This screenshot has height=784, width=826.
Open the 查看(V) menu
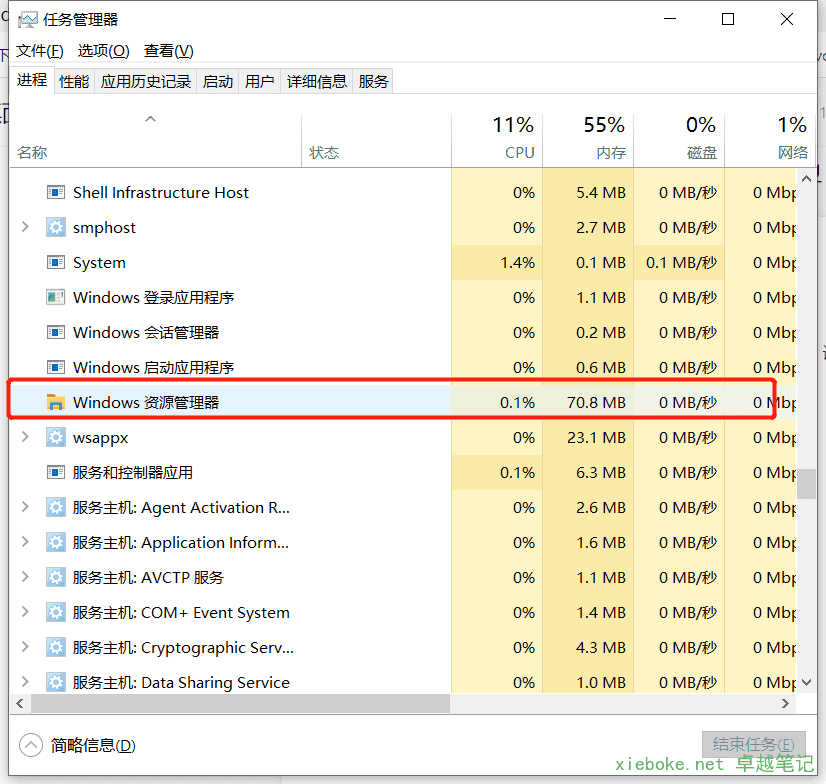(168, 51)
